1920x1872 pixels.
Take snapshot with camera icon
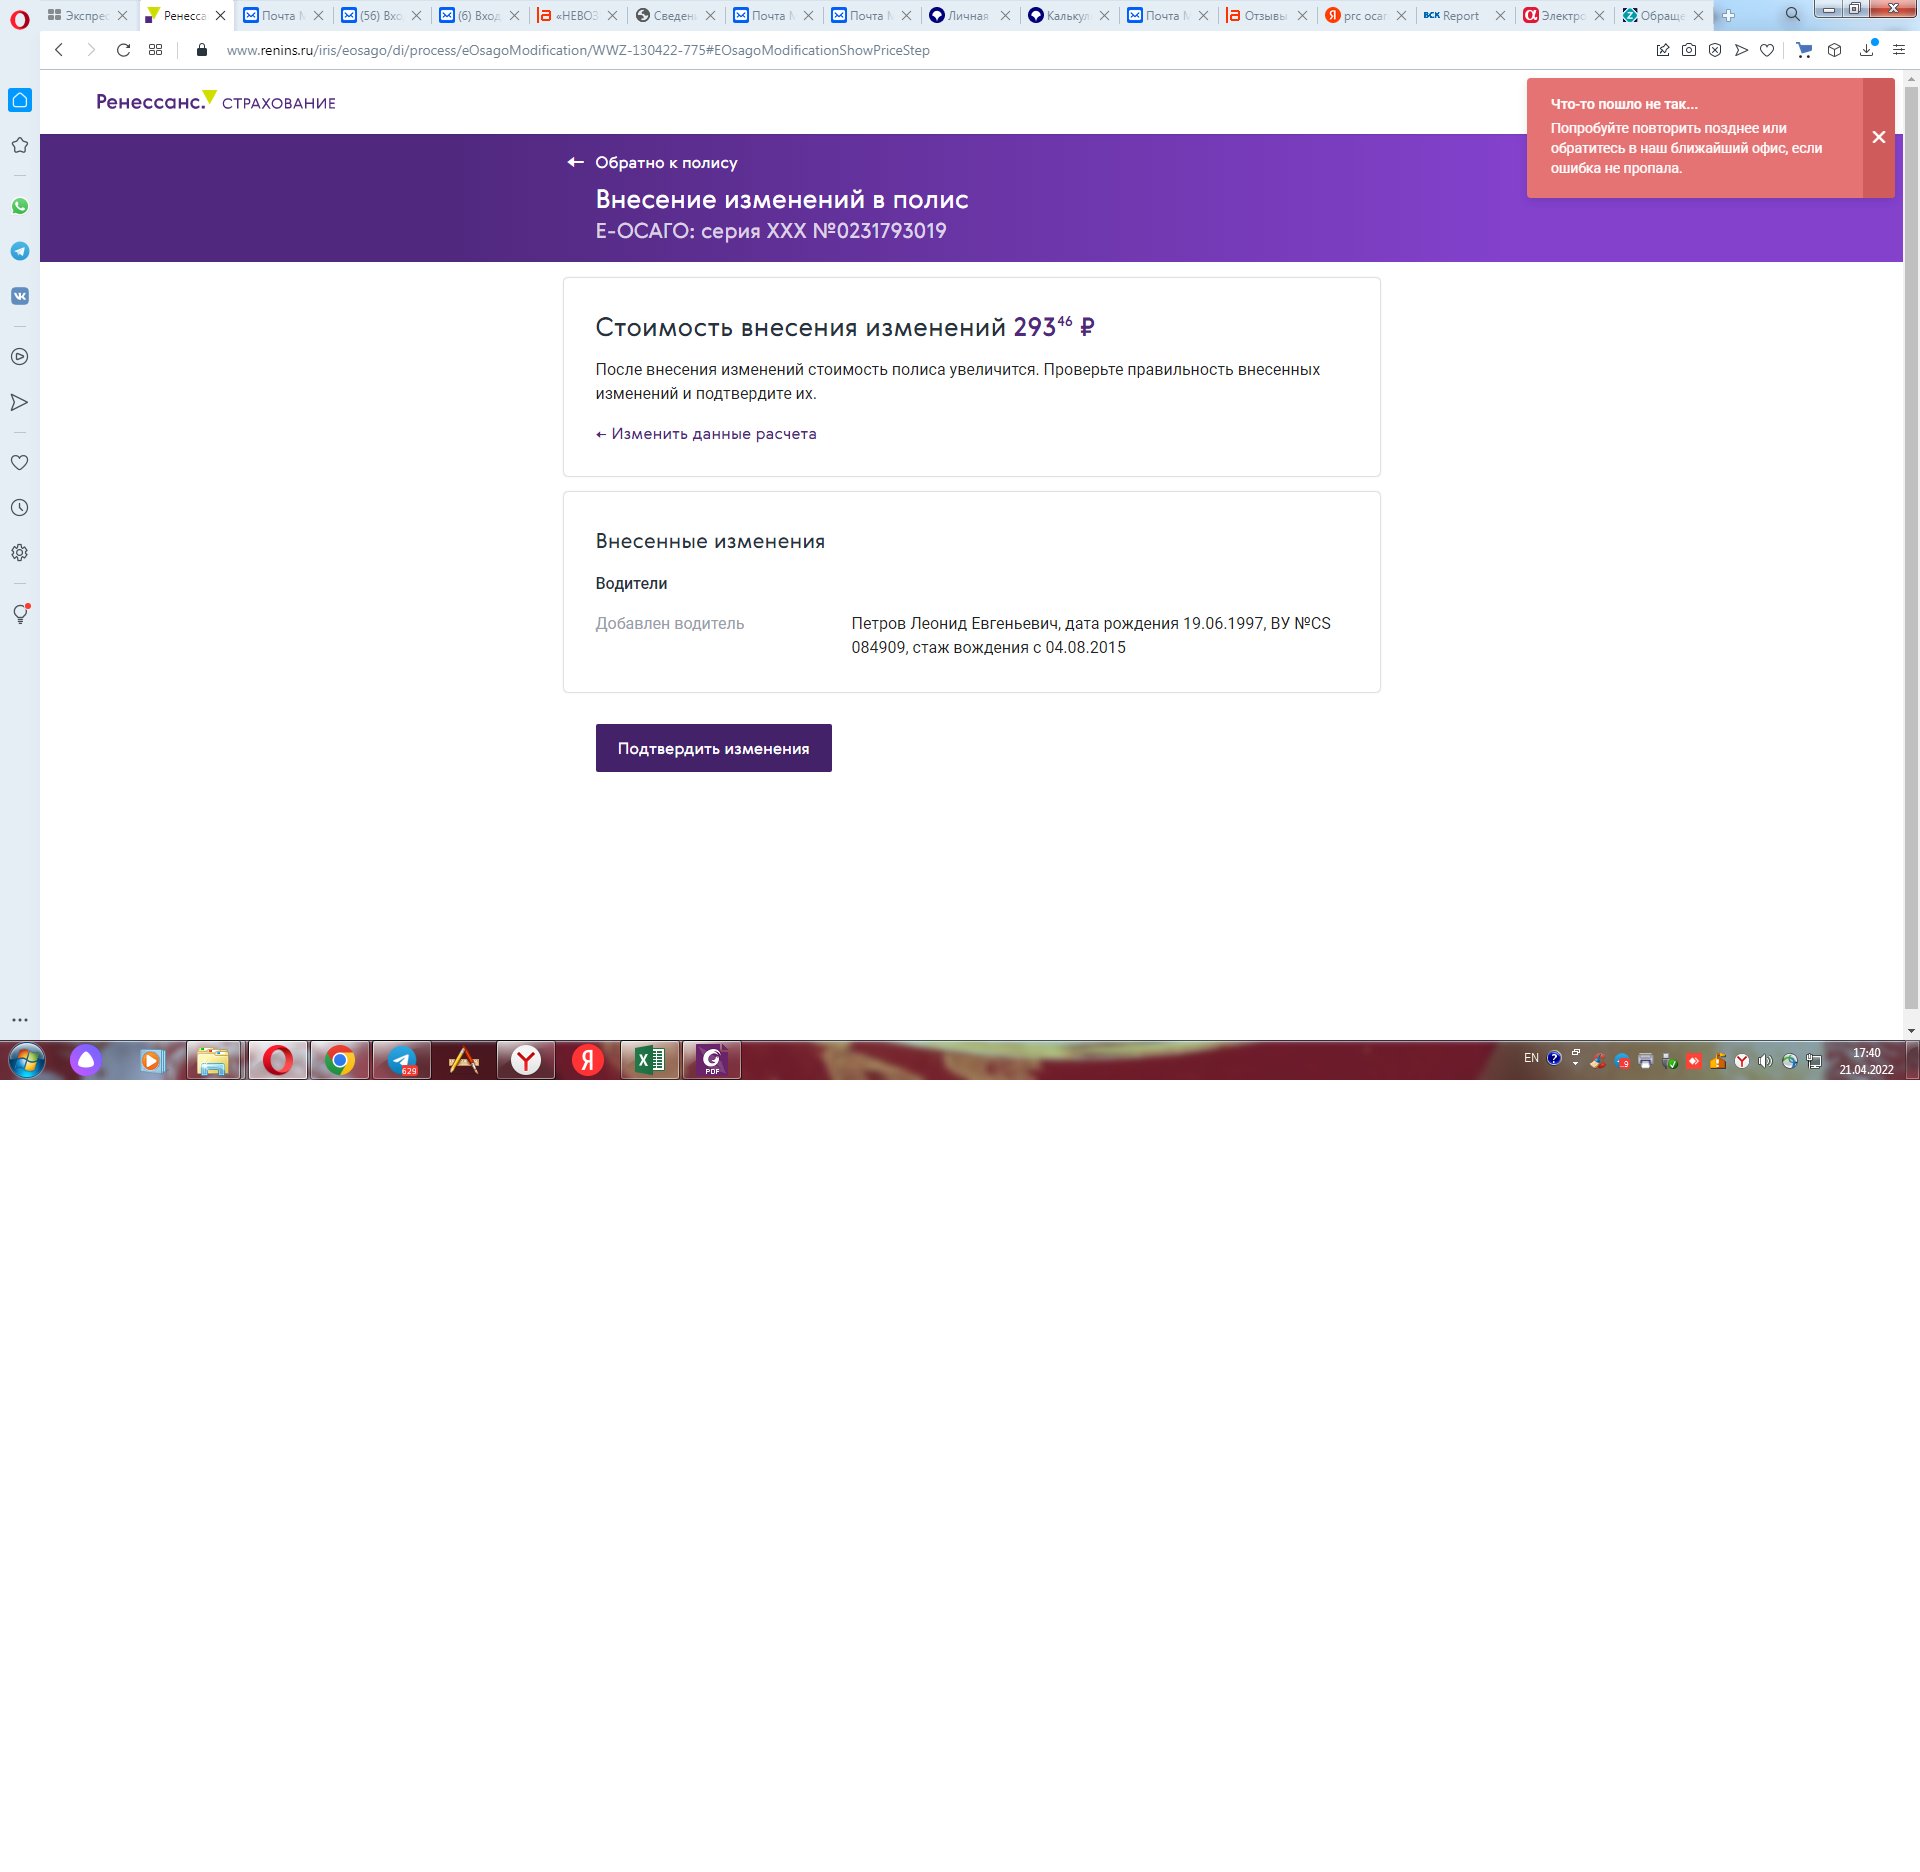tap(1689, 50)
